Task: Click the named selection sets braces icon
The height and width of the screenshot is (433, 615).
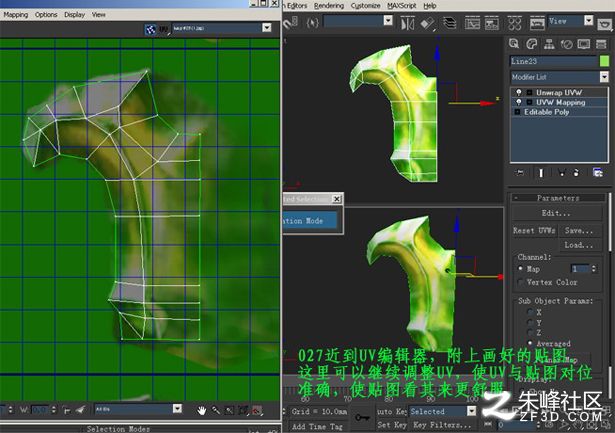Action: (312, 23)
